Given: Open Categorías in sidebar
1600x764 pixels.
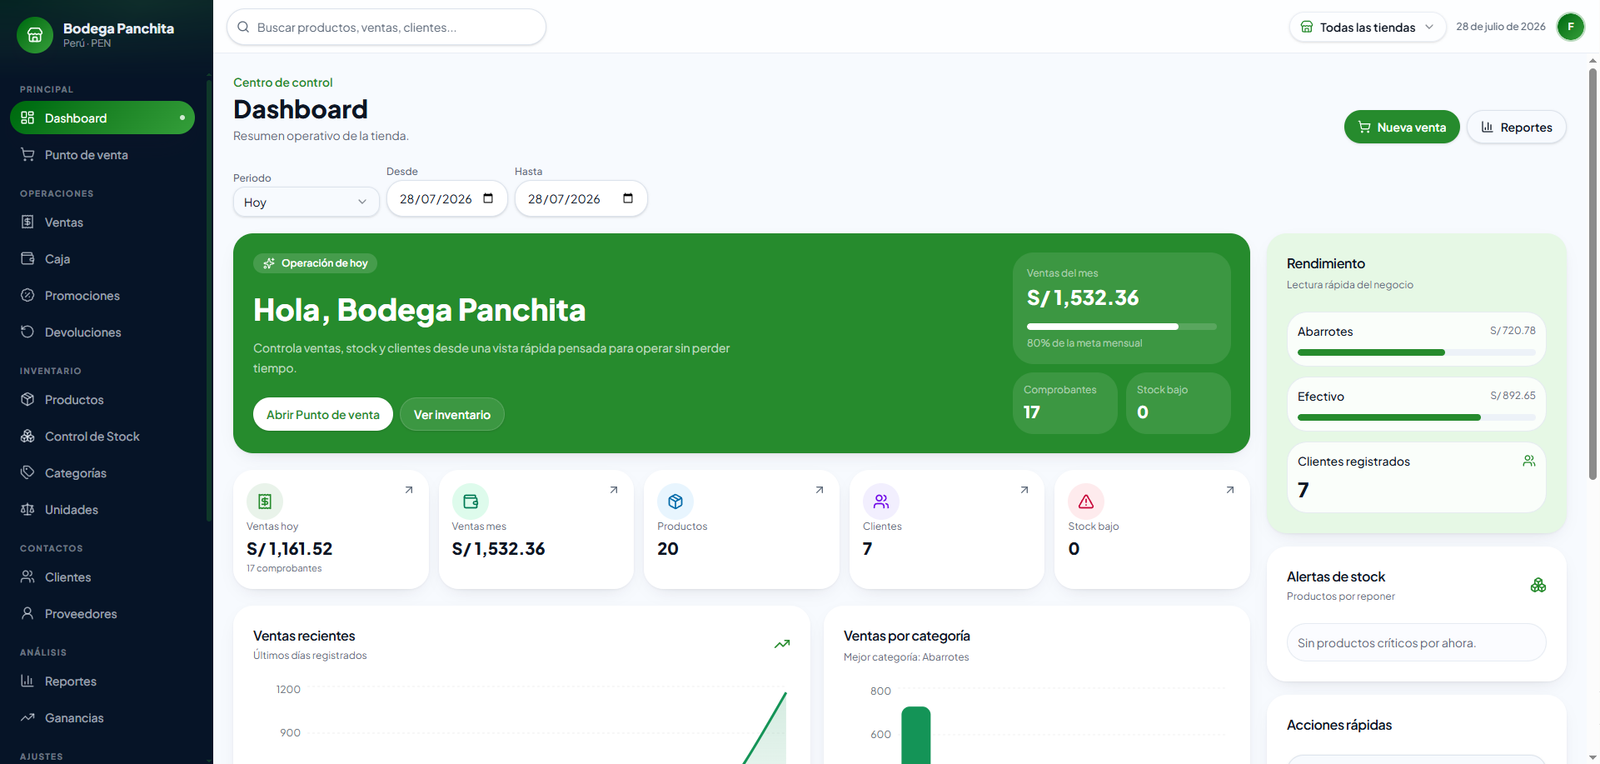Looking at the screenshot, I should coord(102,473).
